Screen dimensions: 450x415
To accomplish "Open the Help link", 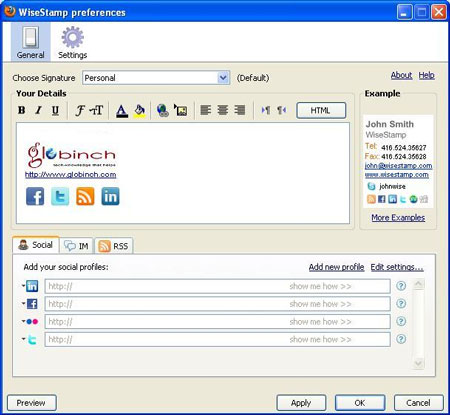I will [426, 75].
